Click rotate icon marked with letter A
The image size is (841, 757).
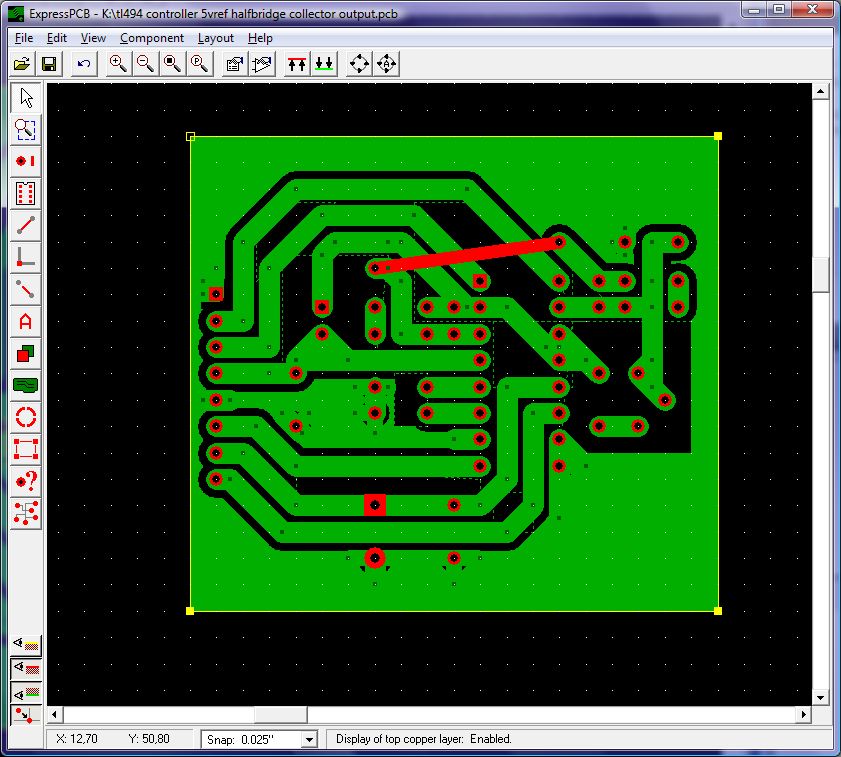[386, 64]
